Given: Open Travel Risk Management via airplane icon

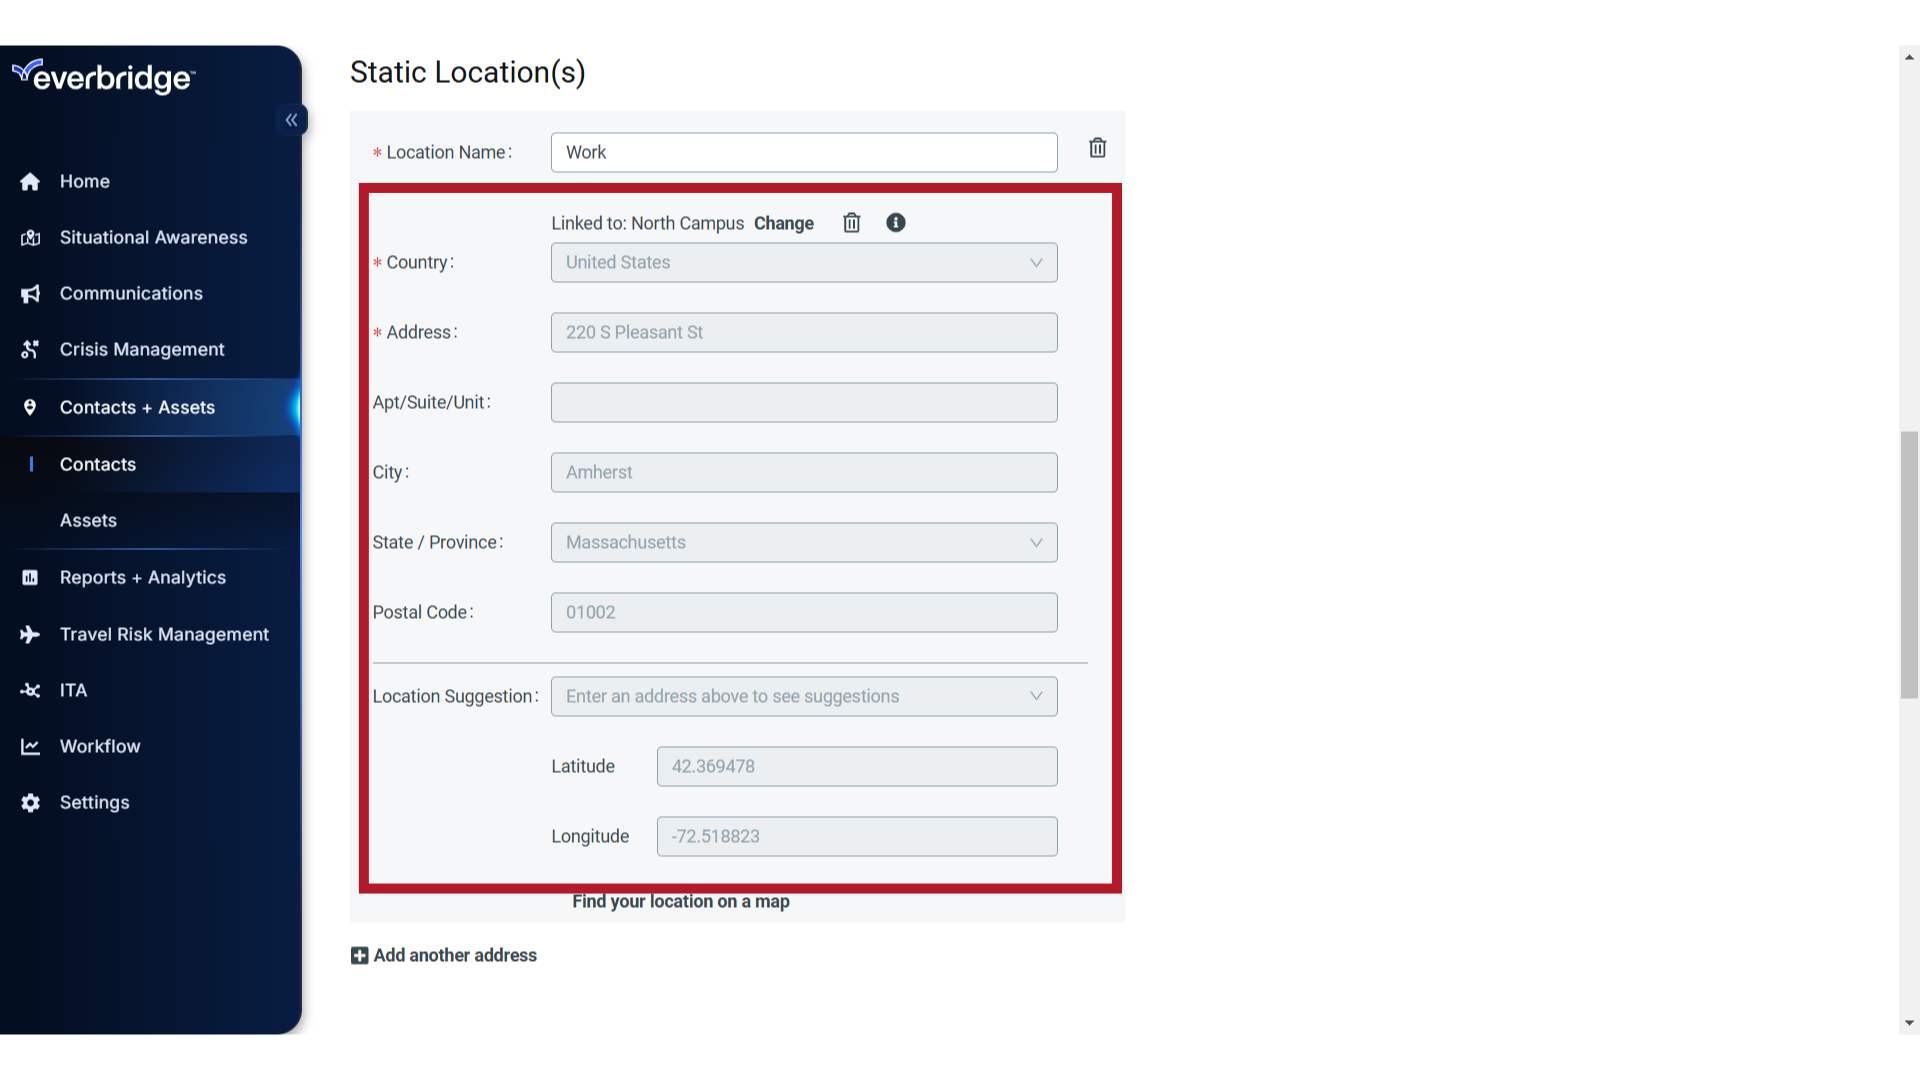Looking at the screenshot, I should pyautogui.click(x=29, y=634).
